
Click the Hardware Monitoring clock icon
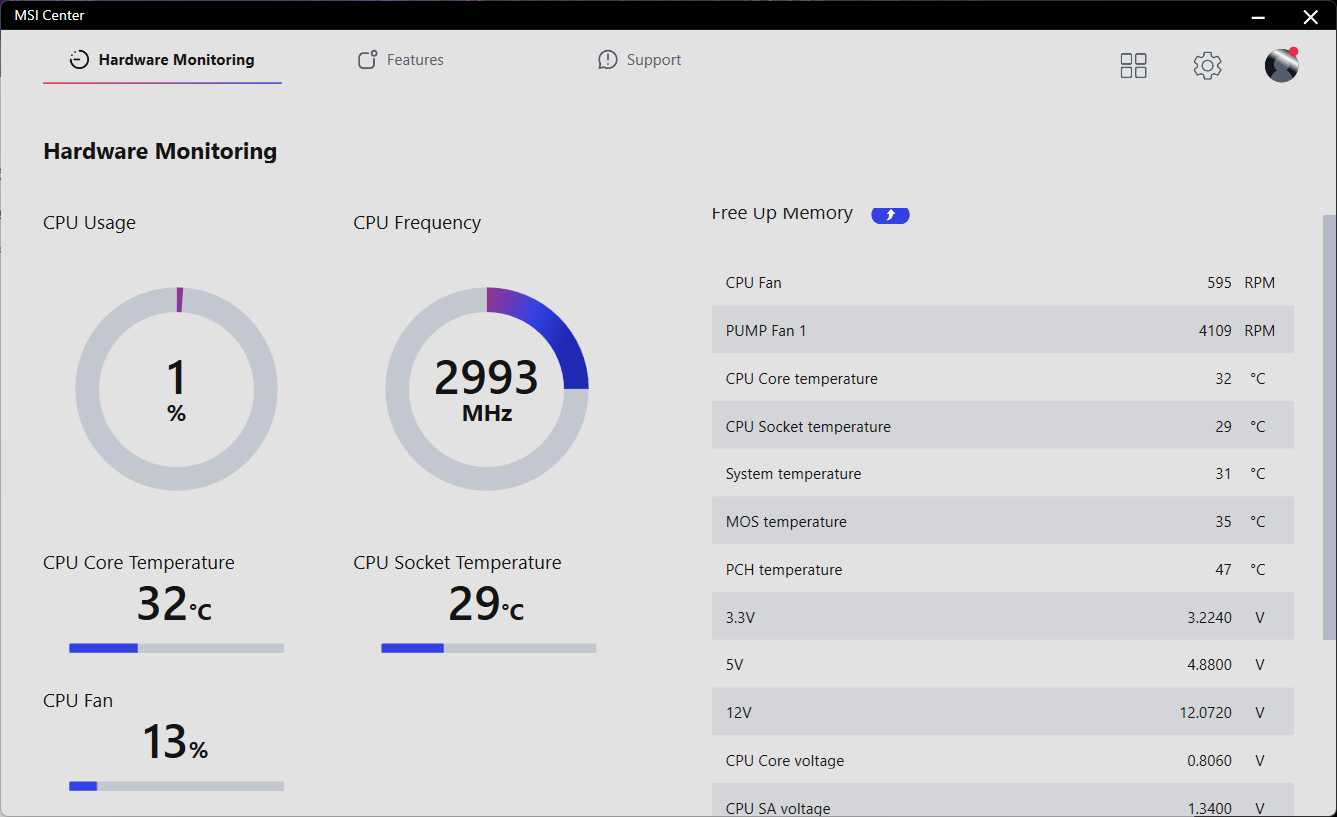coord(79,60)
